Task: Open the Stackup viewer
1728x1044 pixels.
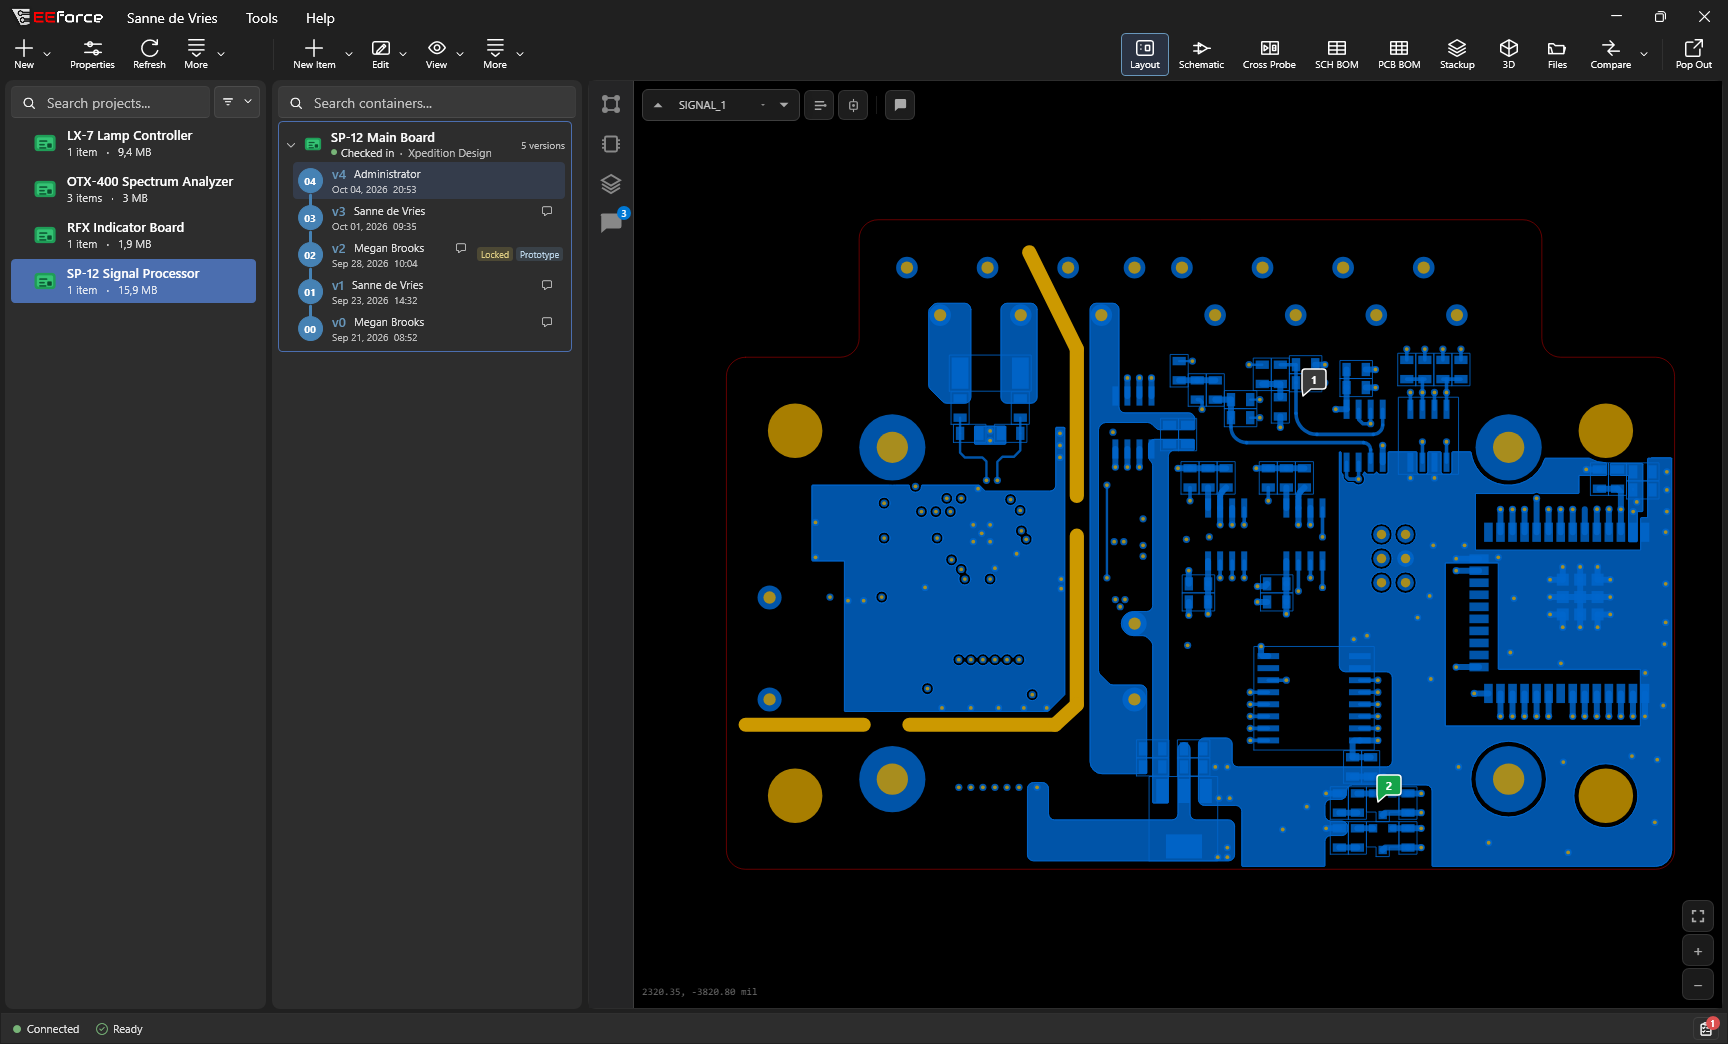Action: (1457, 54)
